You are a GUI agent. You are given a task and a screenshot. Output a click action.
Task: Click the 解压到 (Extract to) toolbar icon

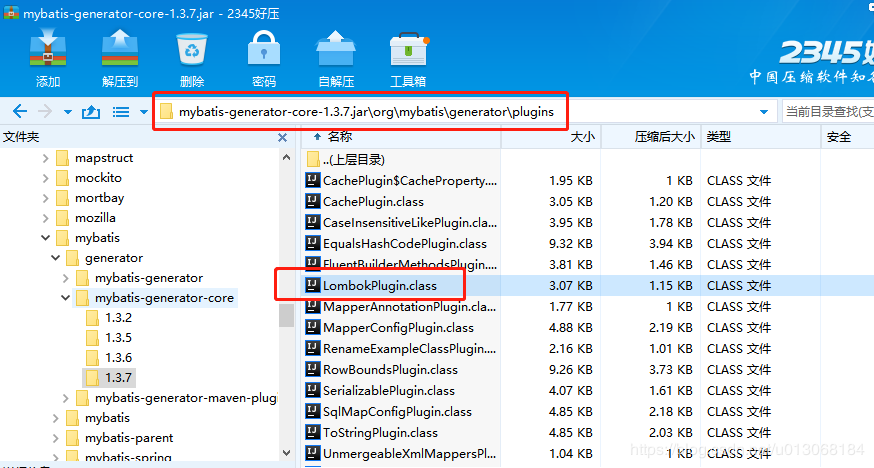pos(120,50)
